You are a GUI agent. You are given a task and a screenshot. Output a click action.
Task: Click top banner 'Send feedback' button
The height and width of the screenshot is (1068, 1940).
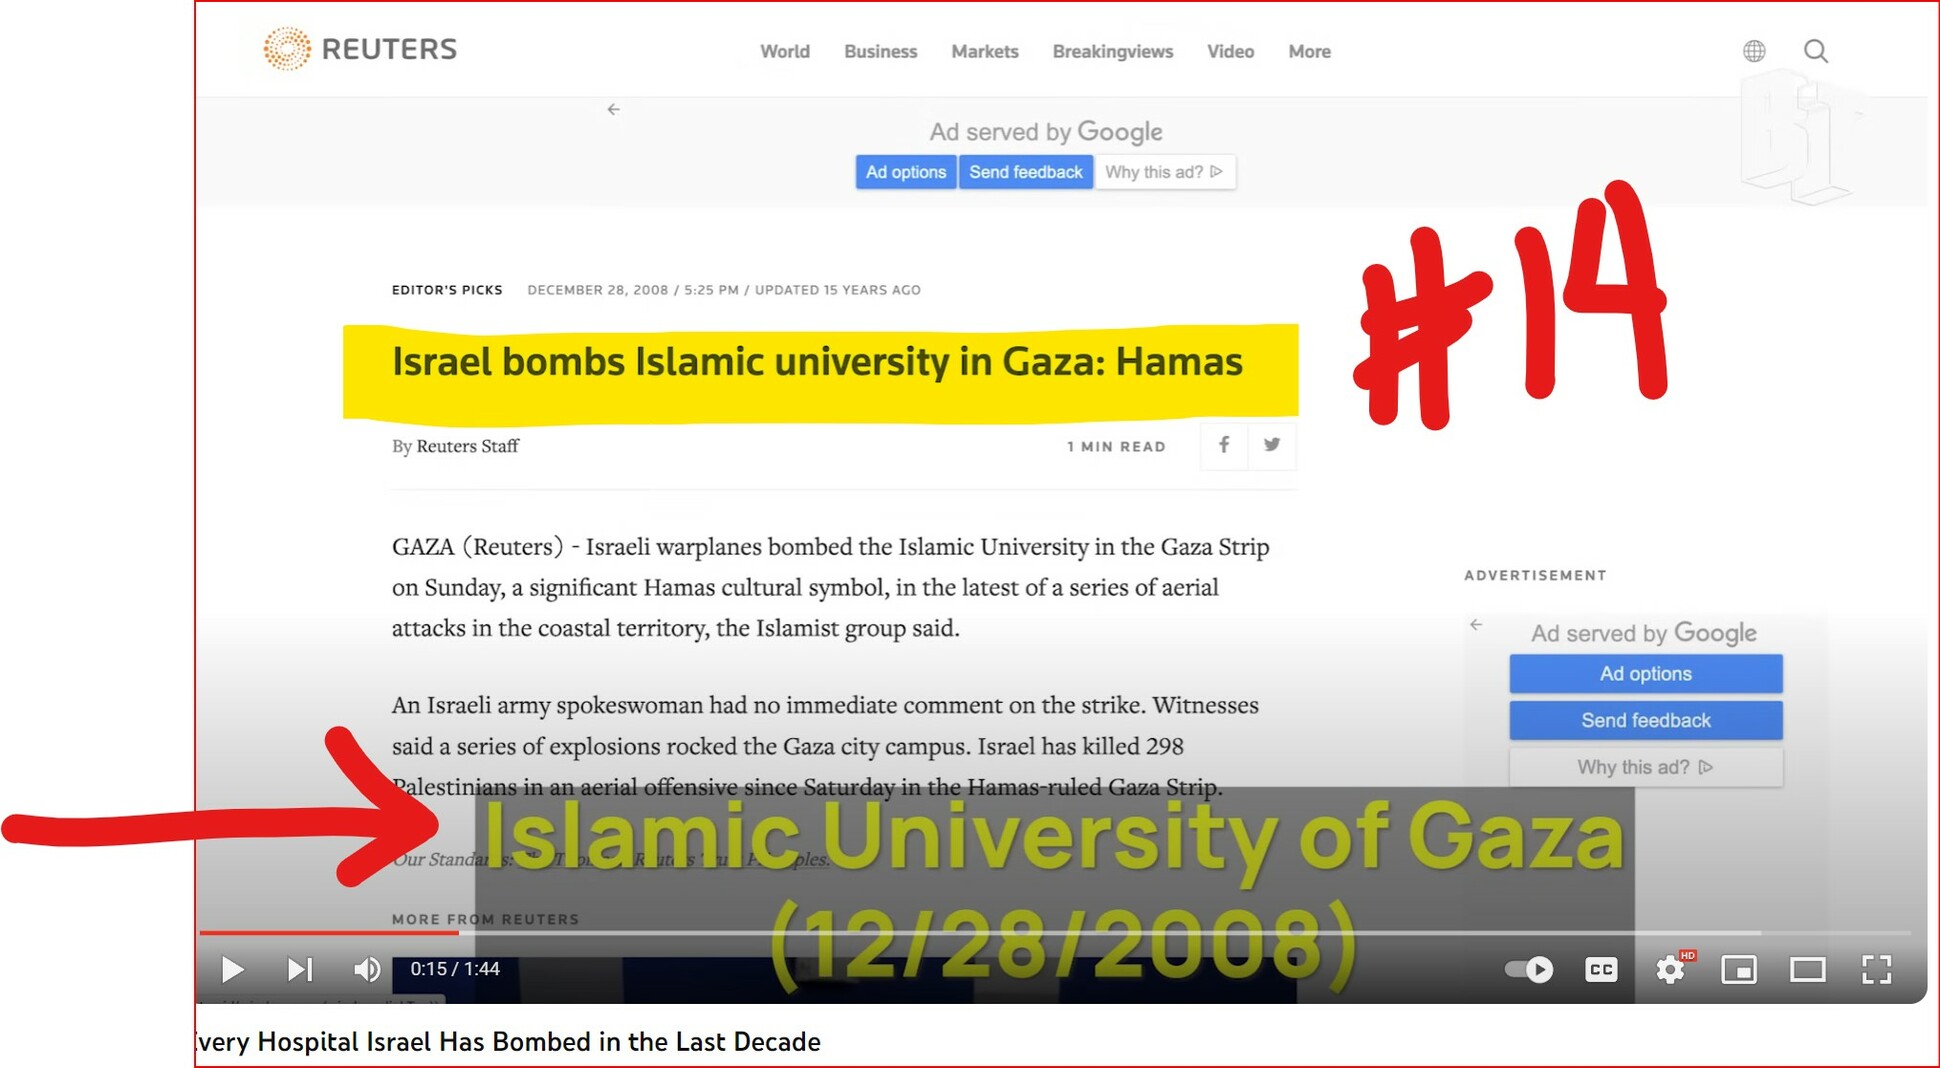(x=1025, y=172)
